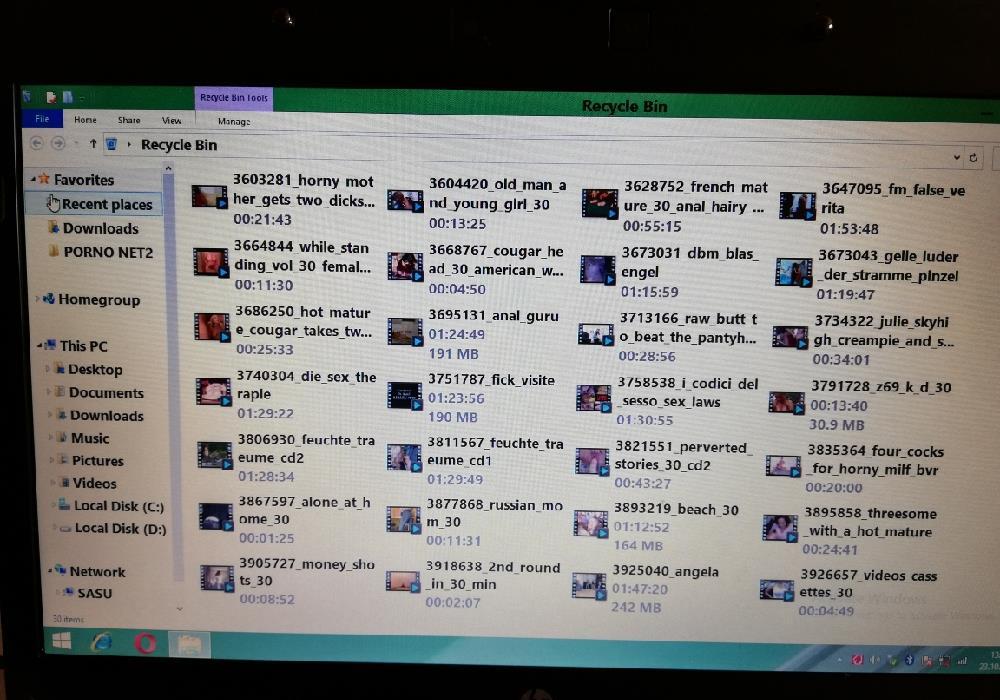Viewport: 1000px width, 700px height.
Task: Switch to the View ribbon tab
Action: [171, 120]
